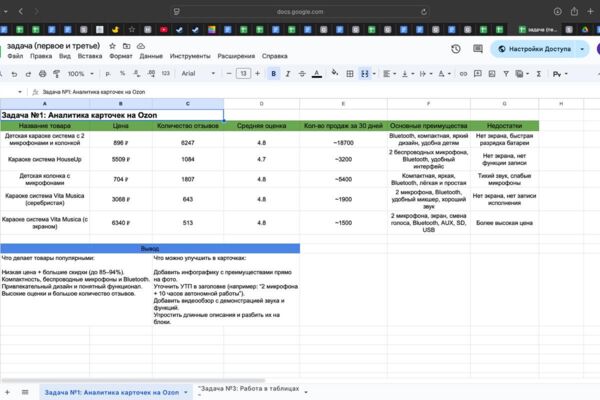
Task: Open the all sheets list icon
Action: [x=25, y=392]
